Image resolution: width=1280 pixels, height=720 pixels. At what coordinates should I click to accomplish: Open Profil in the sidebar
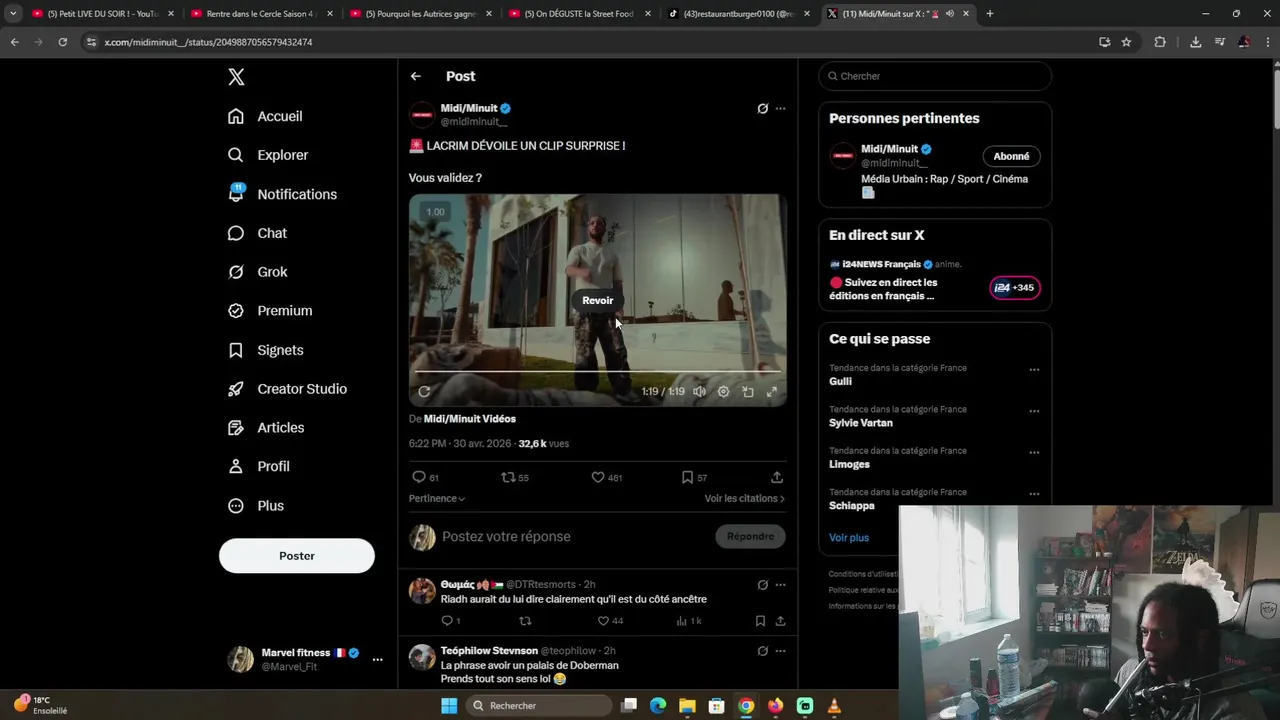pyautogui.click(x=258, y=467)
